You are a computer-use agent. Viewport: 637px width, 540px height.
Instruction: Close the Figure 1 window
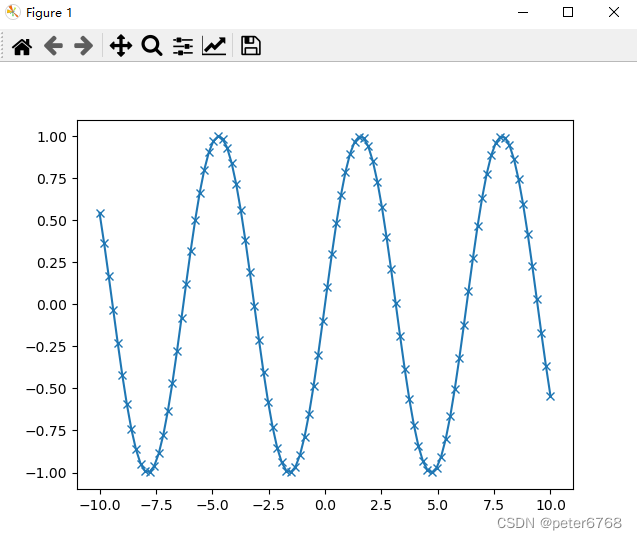(x=614, y=12)
